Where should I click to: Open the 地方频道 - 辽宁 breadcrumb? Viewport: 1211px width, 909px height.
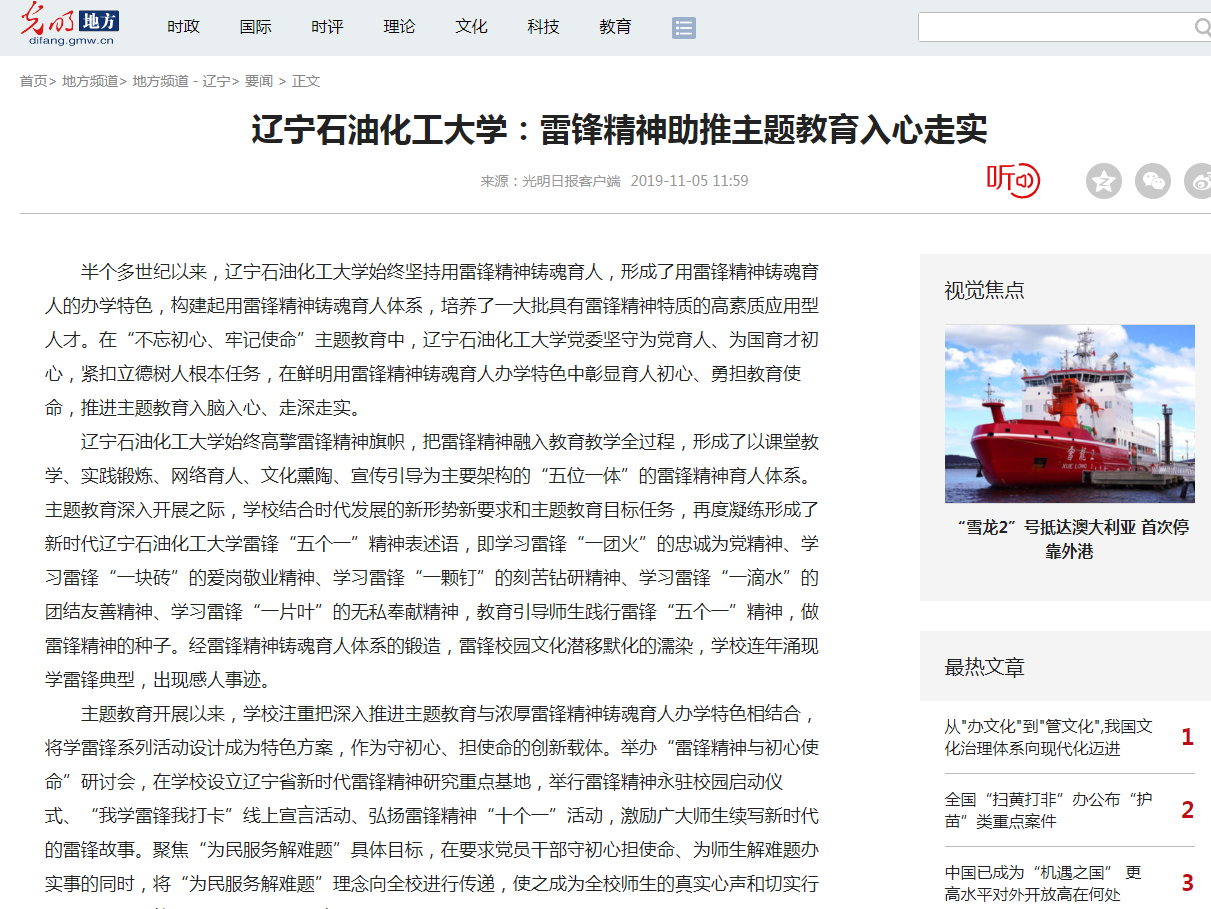181,81
